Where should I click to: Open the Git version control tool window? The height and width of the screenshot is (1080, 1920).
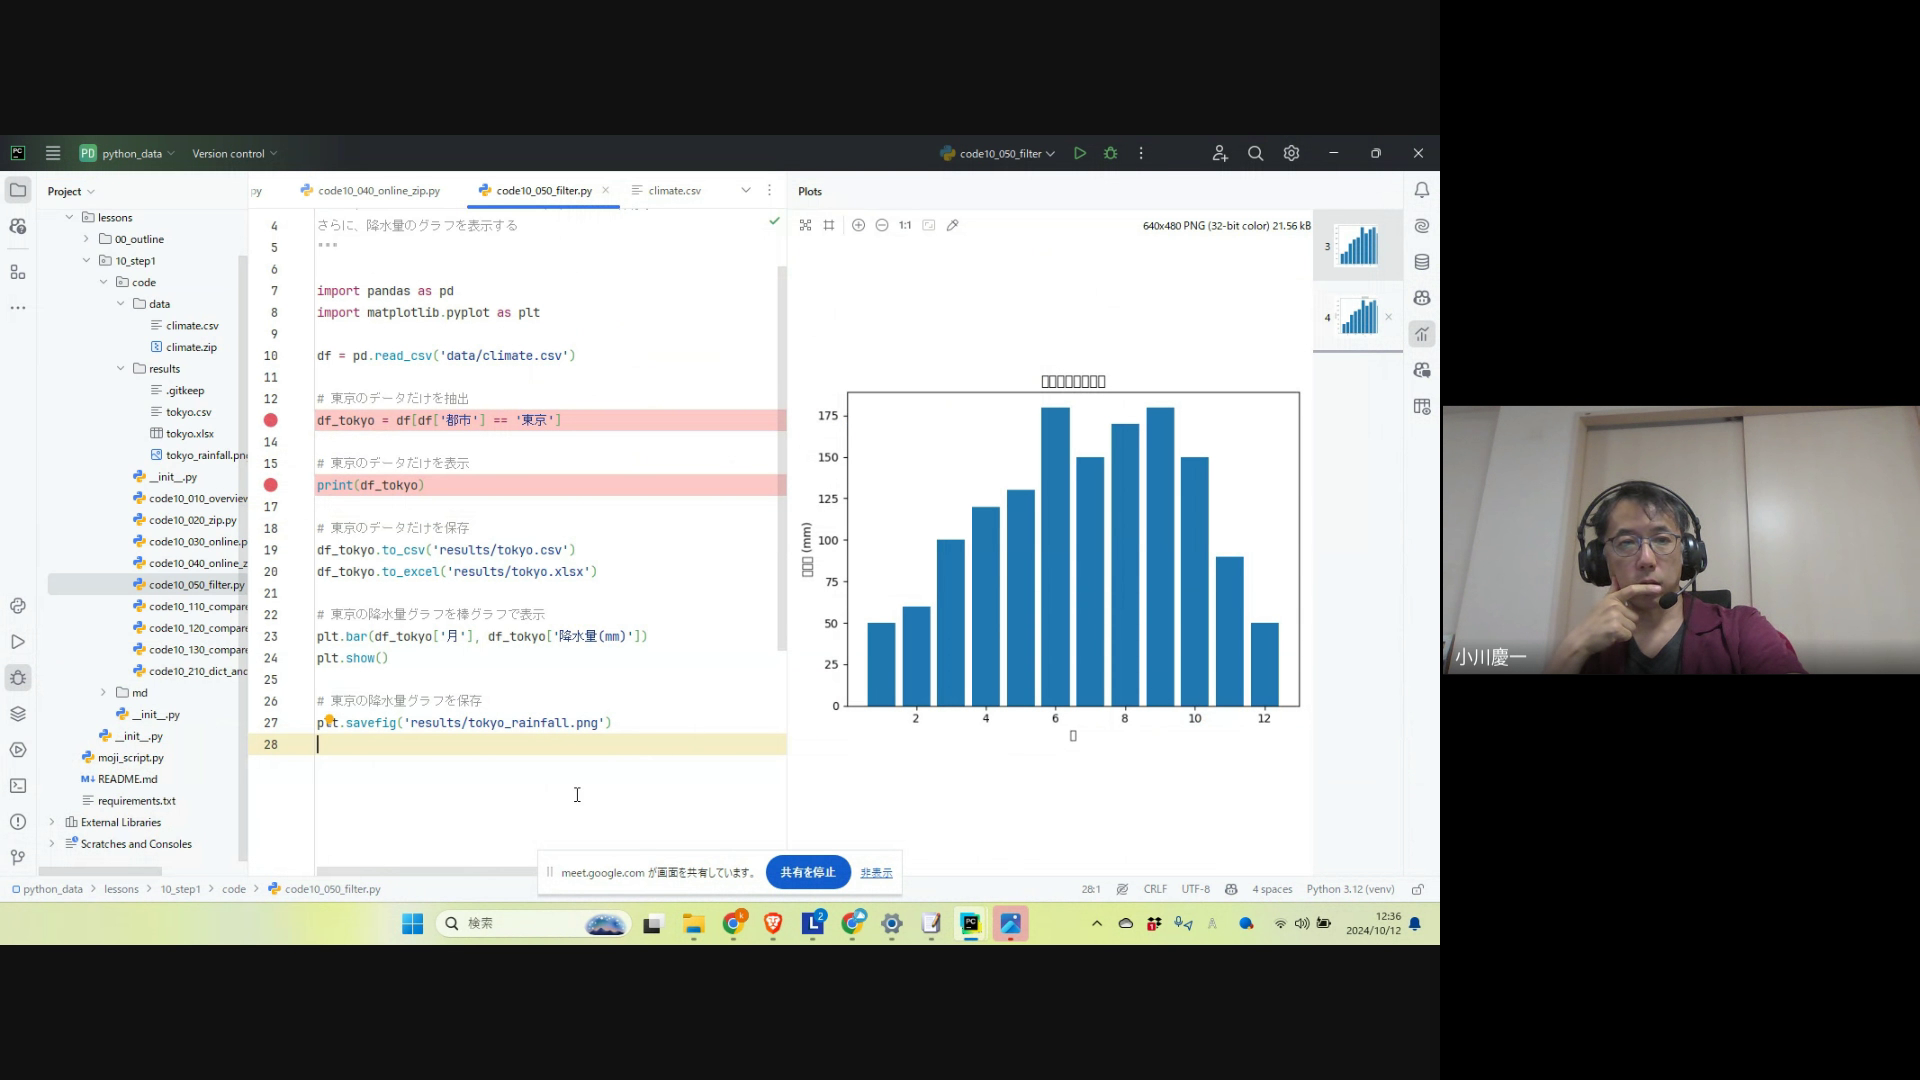tap(18, 857)
